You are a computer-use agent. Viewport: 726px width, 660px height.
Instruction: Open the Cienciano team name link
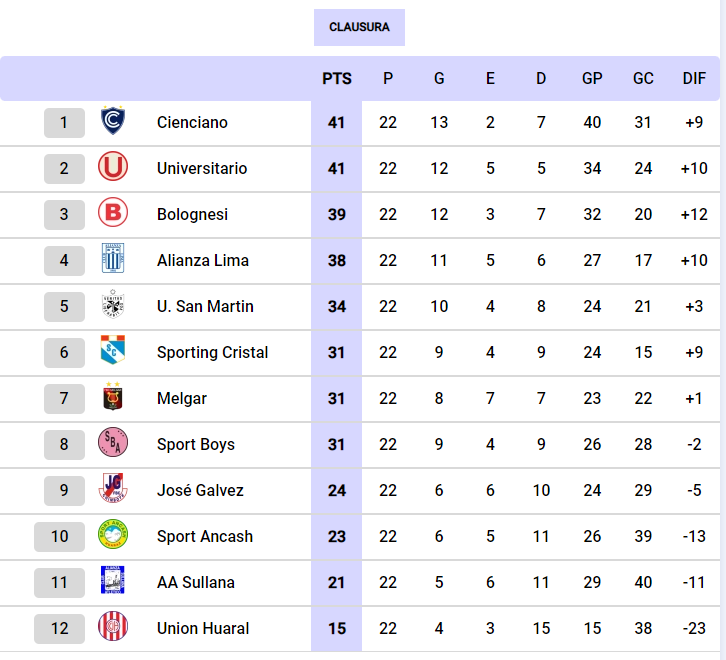(192, 122)
